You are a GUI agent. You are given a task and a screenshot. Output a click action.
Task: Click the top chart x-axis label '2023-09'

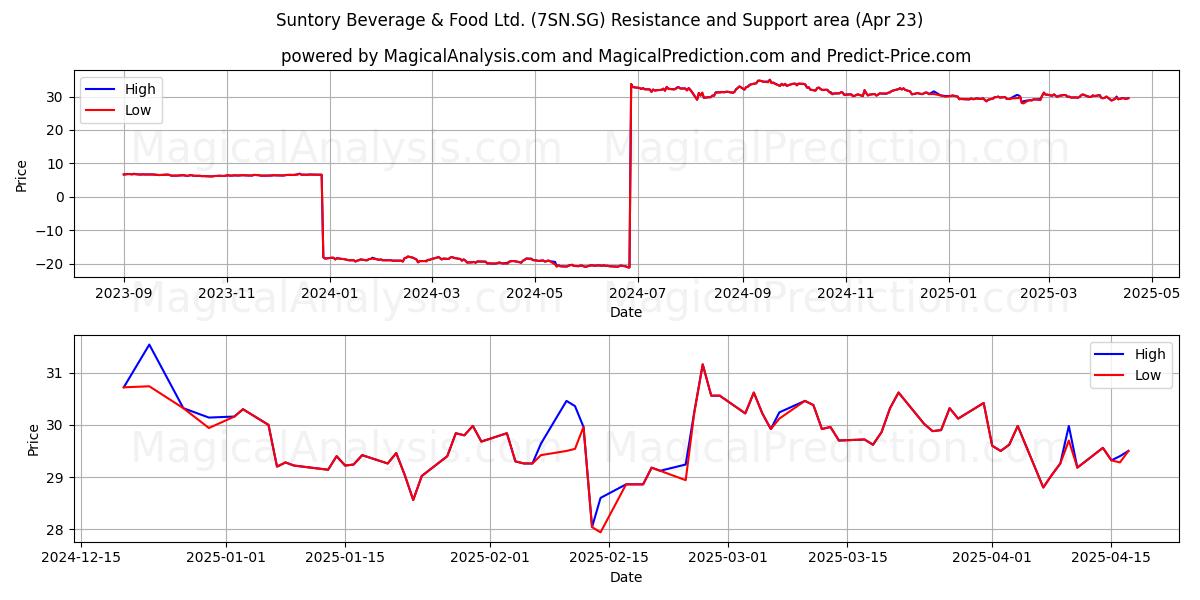tap(124, 293)
